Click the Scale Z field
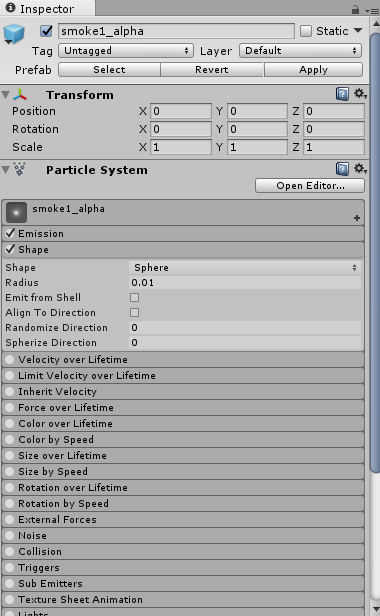The width and height of the screenshot is (380, 616). pos(334,147)
